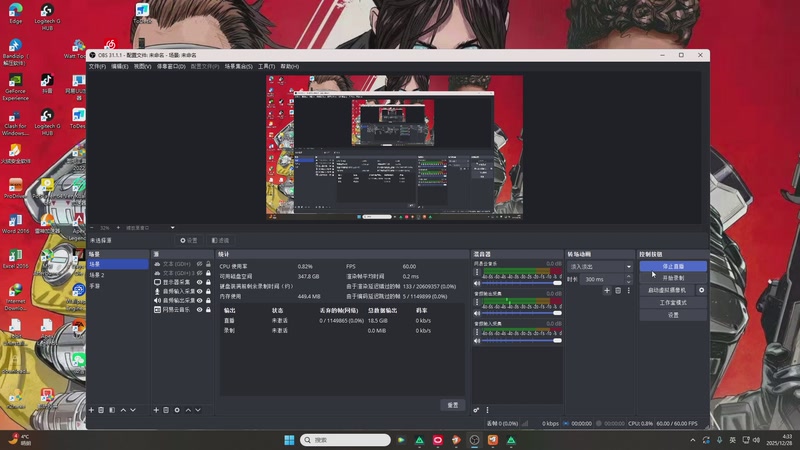Toggle lock on first 文本 (GDI+) source
The image size is (800, 450).
pyautogui.click(x=208, y=264)
